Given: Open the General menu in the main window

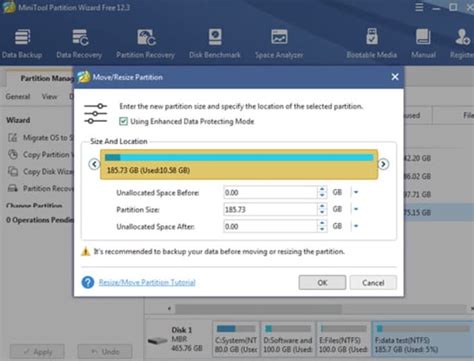Looking at the screenshot, I should tap(18, 97).
